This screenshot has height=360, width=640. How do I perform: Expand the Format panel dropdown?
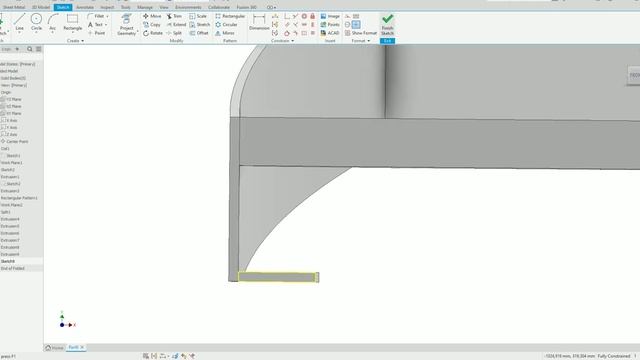click(361, 41)
